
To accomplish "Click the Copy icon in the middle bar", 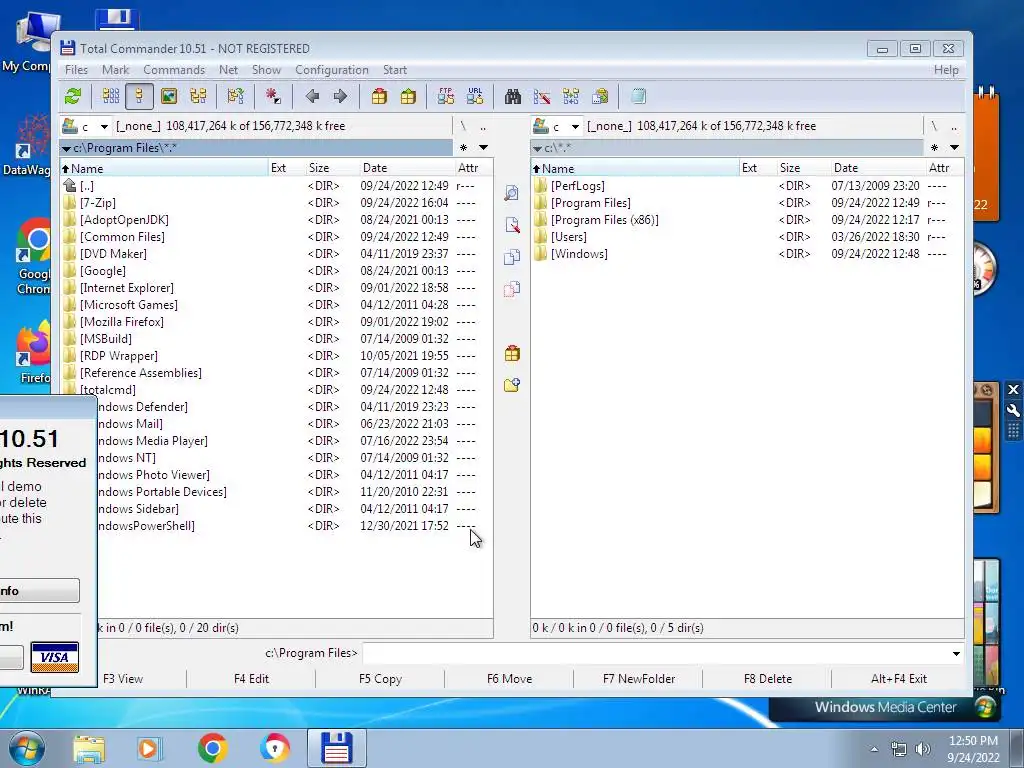I will pyautogui.click(x=512, y=257).
